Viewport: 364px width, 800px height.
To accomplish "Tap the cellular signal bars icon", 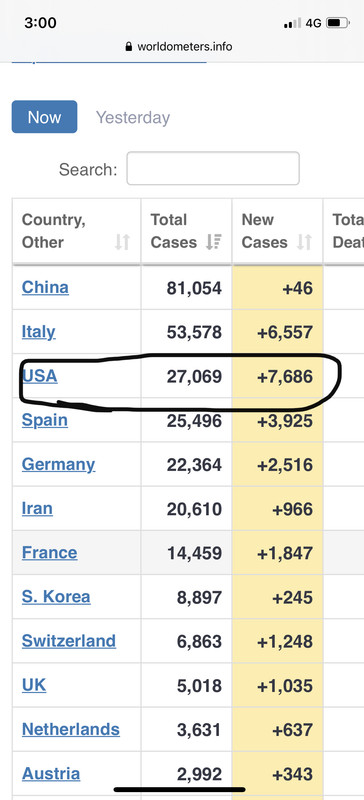I will tap(292, 23).
